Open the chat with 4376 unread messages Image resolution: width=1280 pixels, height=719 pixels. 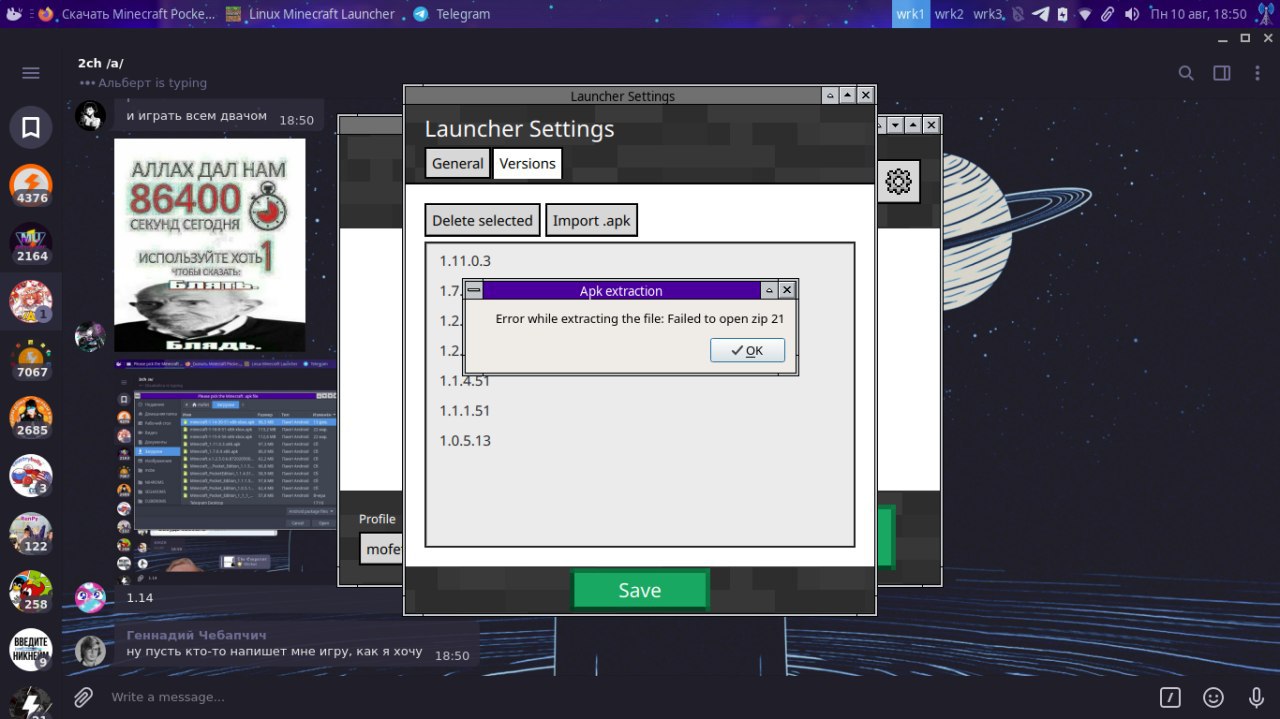(x=31, y=185)
